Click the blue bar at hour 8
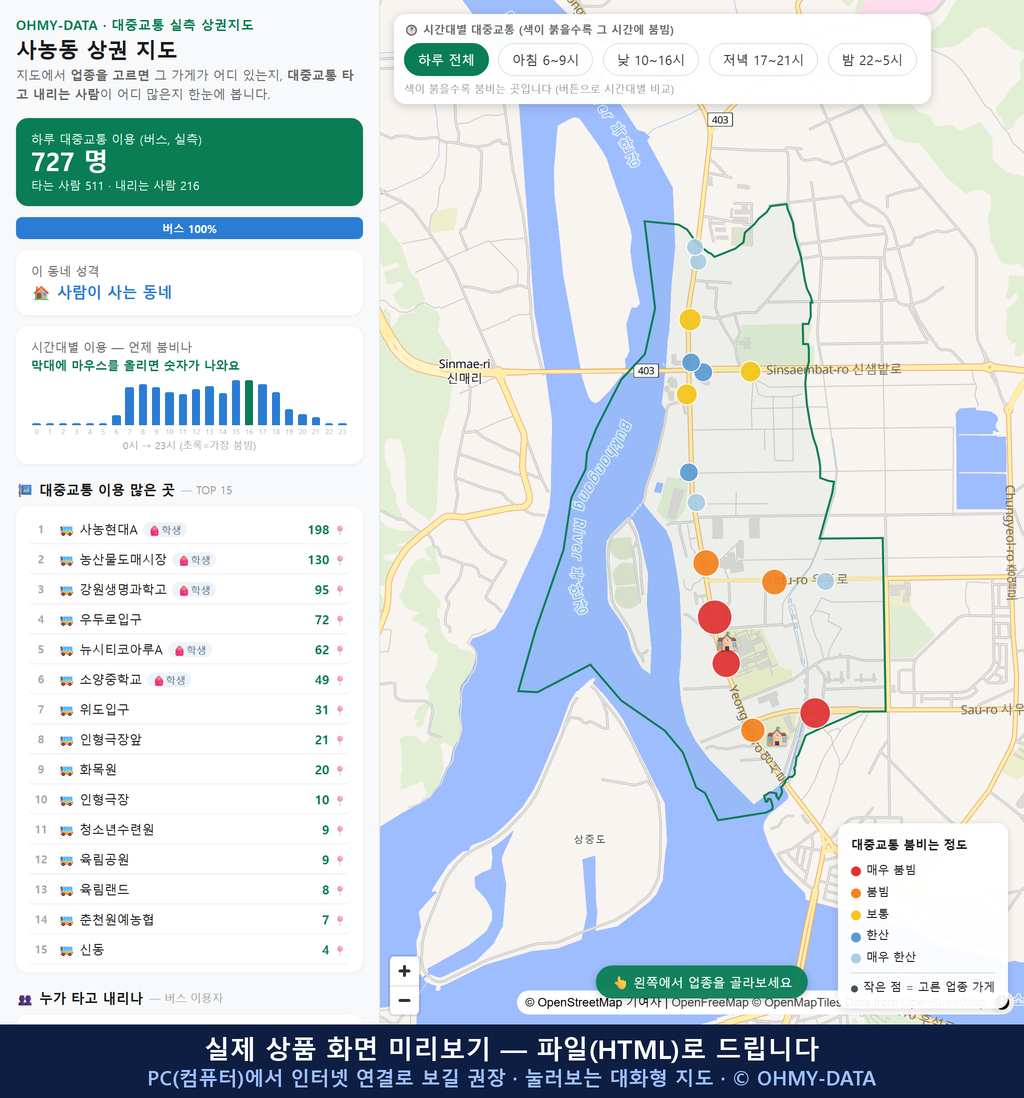1024x1098 pixels. point(143,405)
